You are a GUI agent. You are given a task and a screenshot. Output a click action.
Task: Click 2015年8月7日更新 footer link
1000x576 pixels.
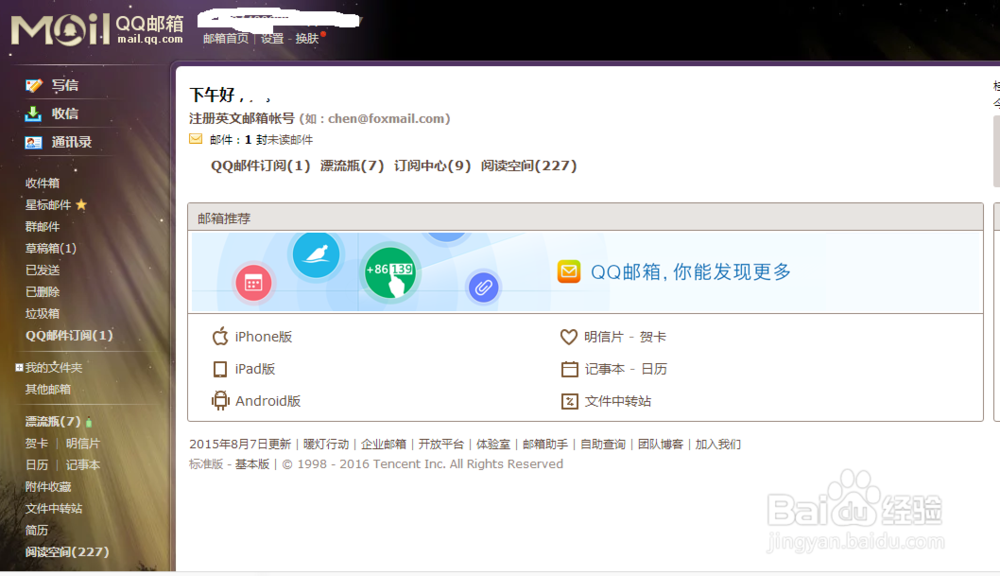pos(240,444)
